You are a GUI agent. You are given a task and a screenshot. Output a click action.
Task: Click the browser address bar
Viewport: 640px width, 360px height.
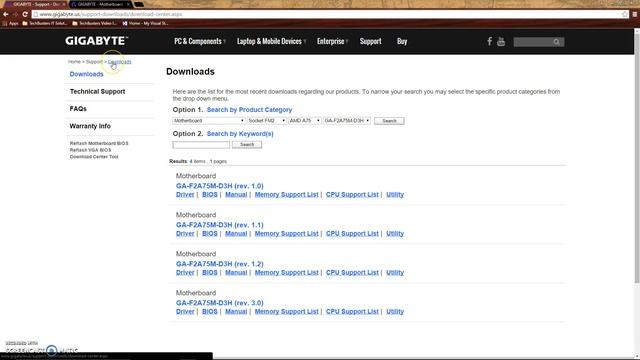[x=327, y=14]
